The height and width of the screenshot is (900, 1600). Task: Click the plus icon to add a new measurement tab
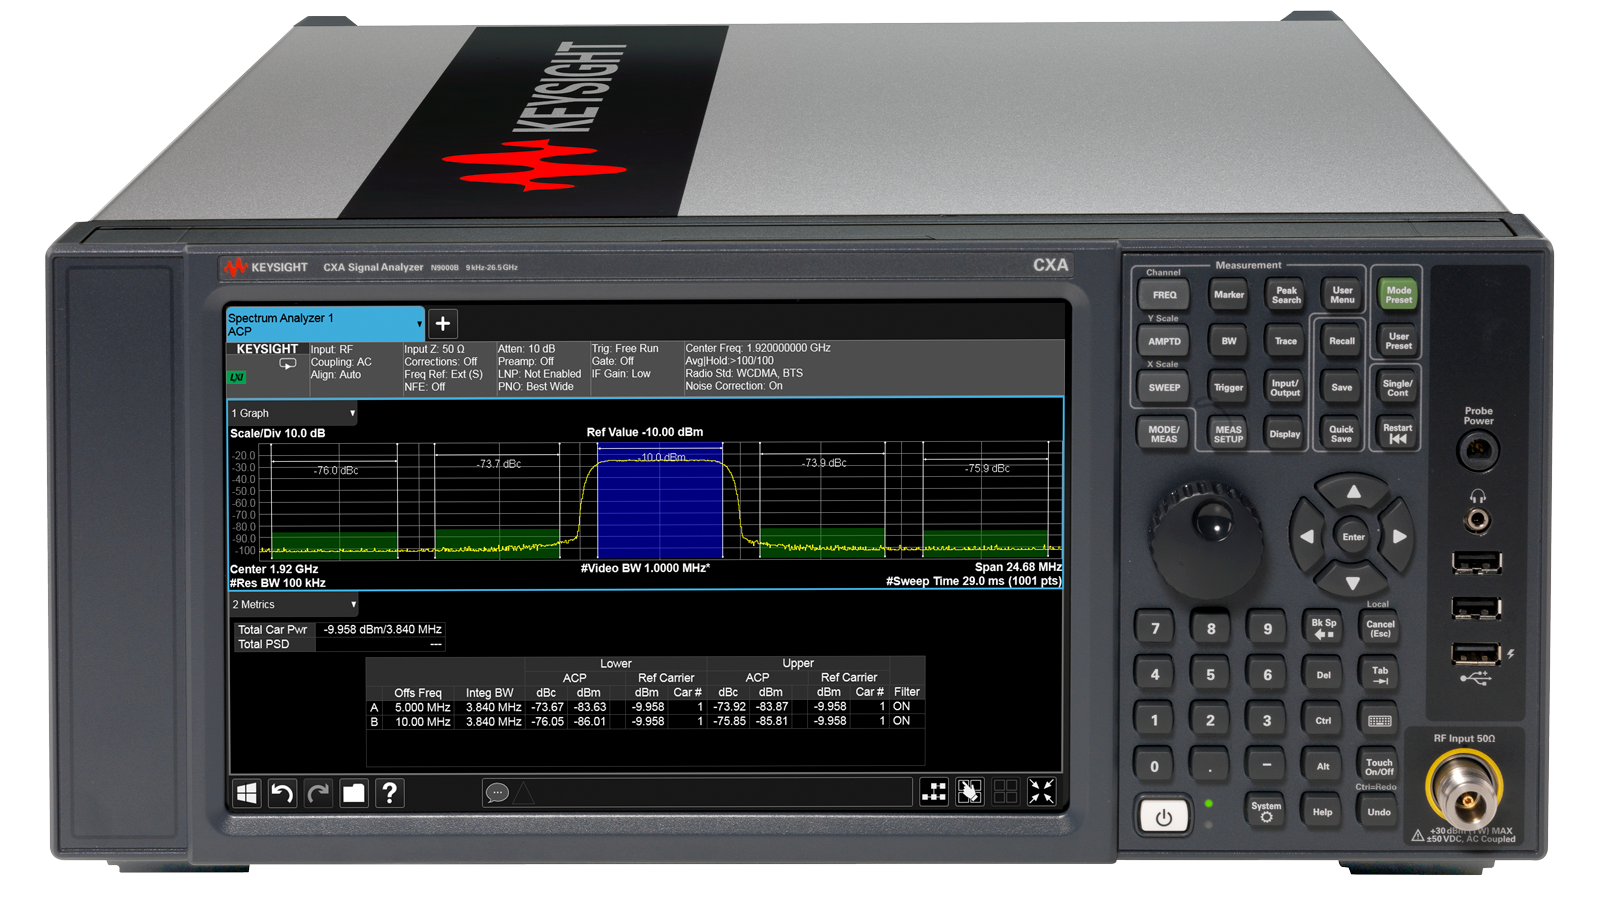tap(441, 323)
